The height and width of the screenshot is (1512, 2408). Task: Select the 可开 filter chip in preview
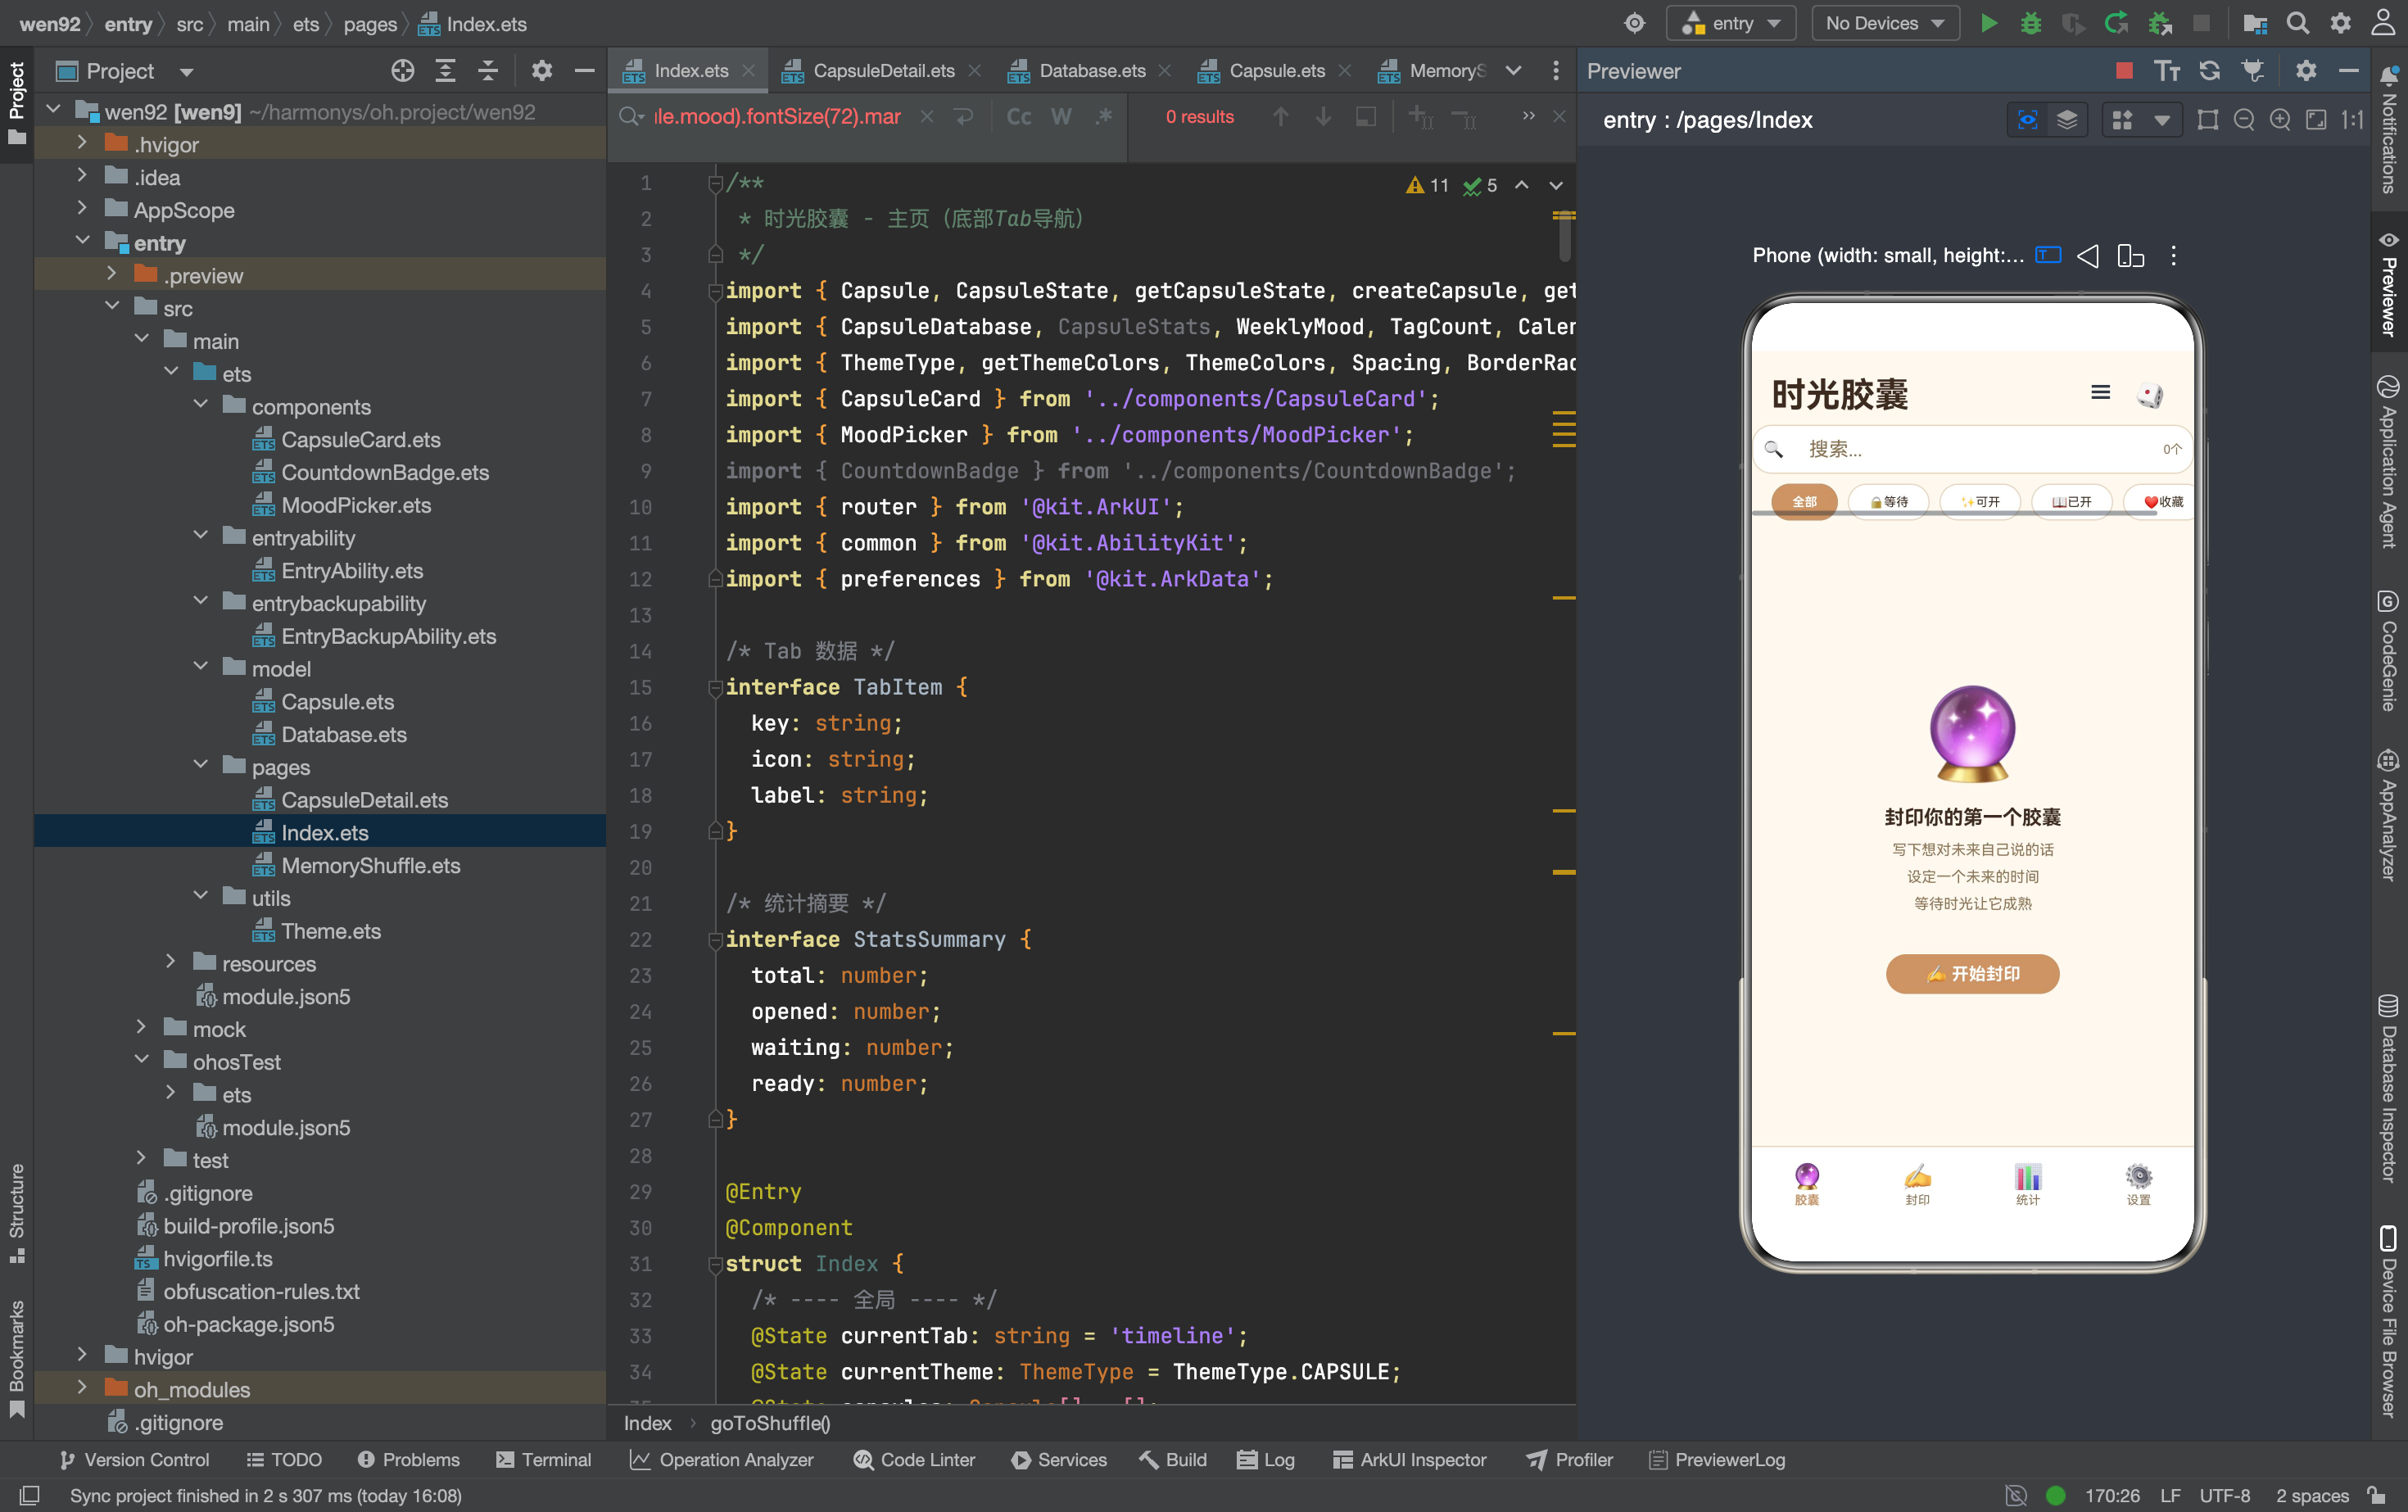1980,502
